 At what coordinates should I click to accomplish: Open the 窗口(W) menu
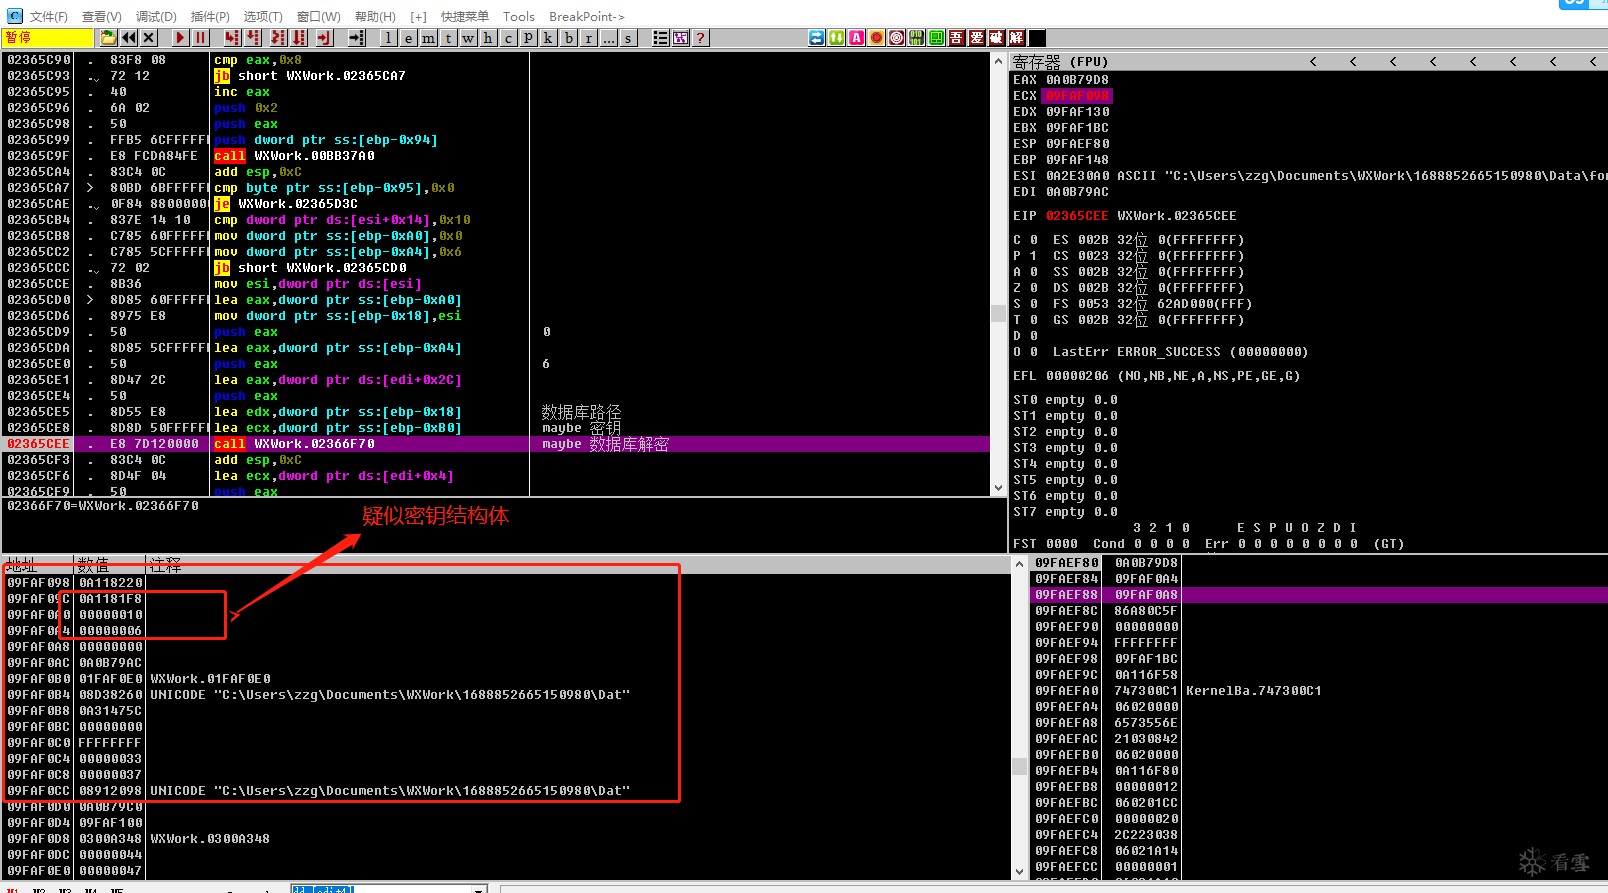coord(319,16)
